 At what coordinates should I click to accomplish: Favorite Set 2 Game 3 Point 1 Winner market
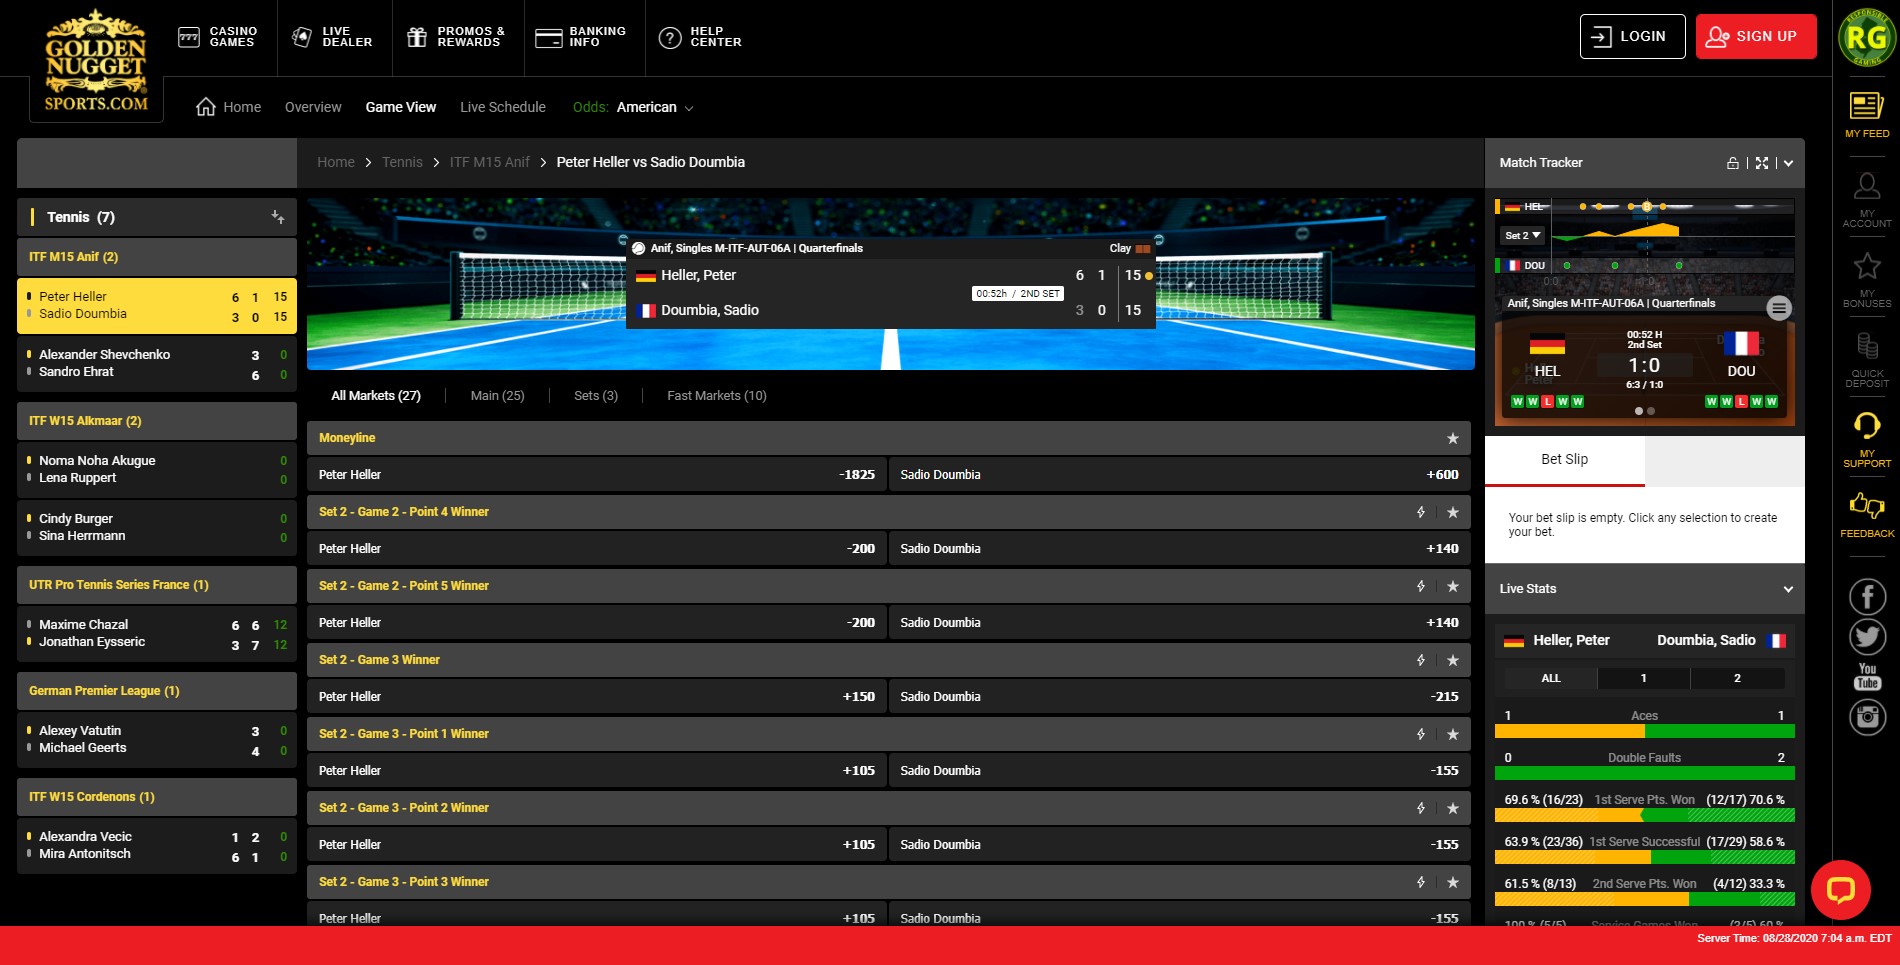(1452, 734)
